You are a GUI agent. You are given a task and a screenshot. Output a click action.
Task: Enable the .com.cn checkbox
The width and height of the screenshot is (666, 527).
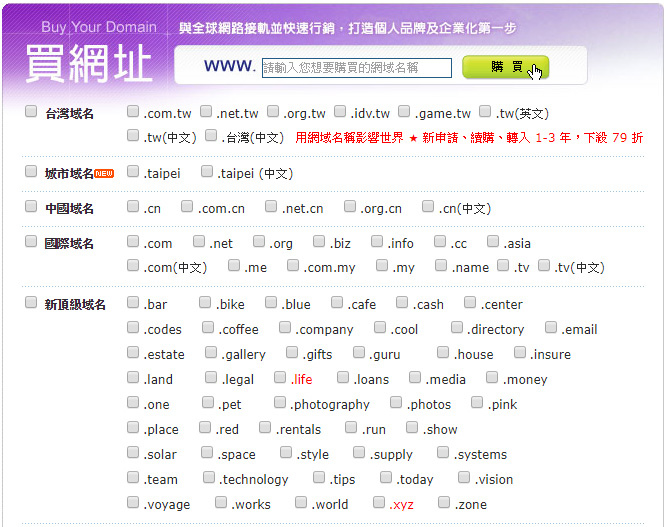187,207
